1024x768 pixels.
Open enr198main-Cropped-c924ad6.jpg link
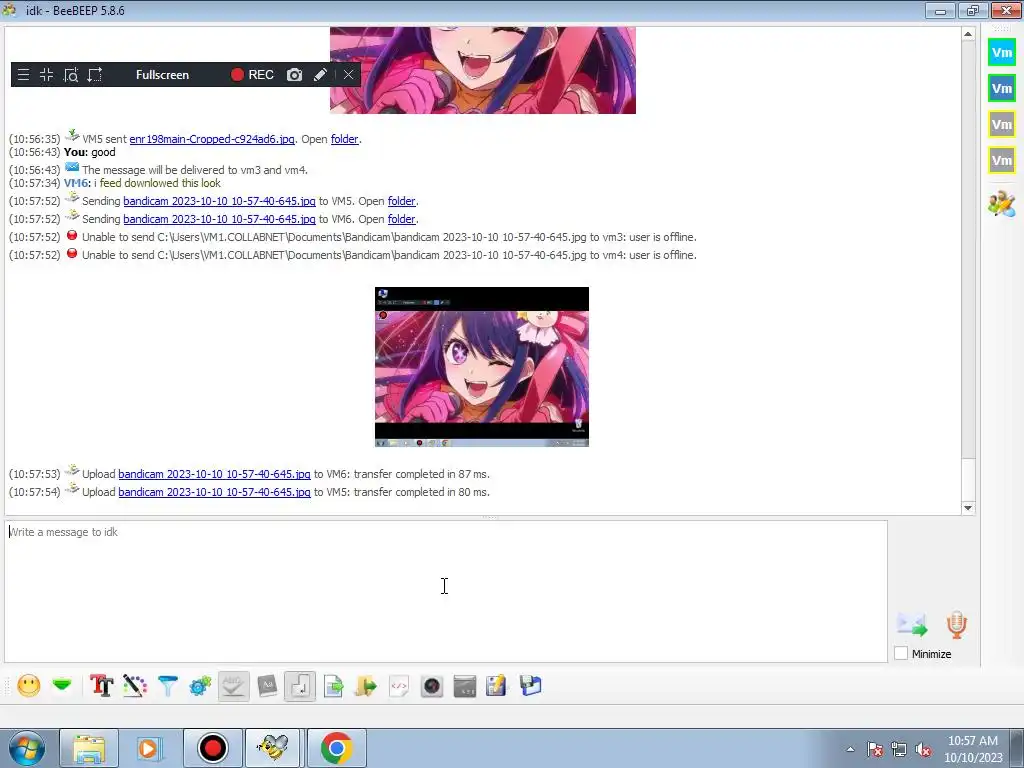click(212, 139)
